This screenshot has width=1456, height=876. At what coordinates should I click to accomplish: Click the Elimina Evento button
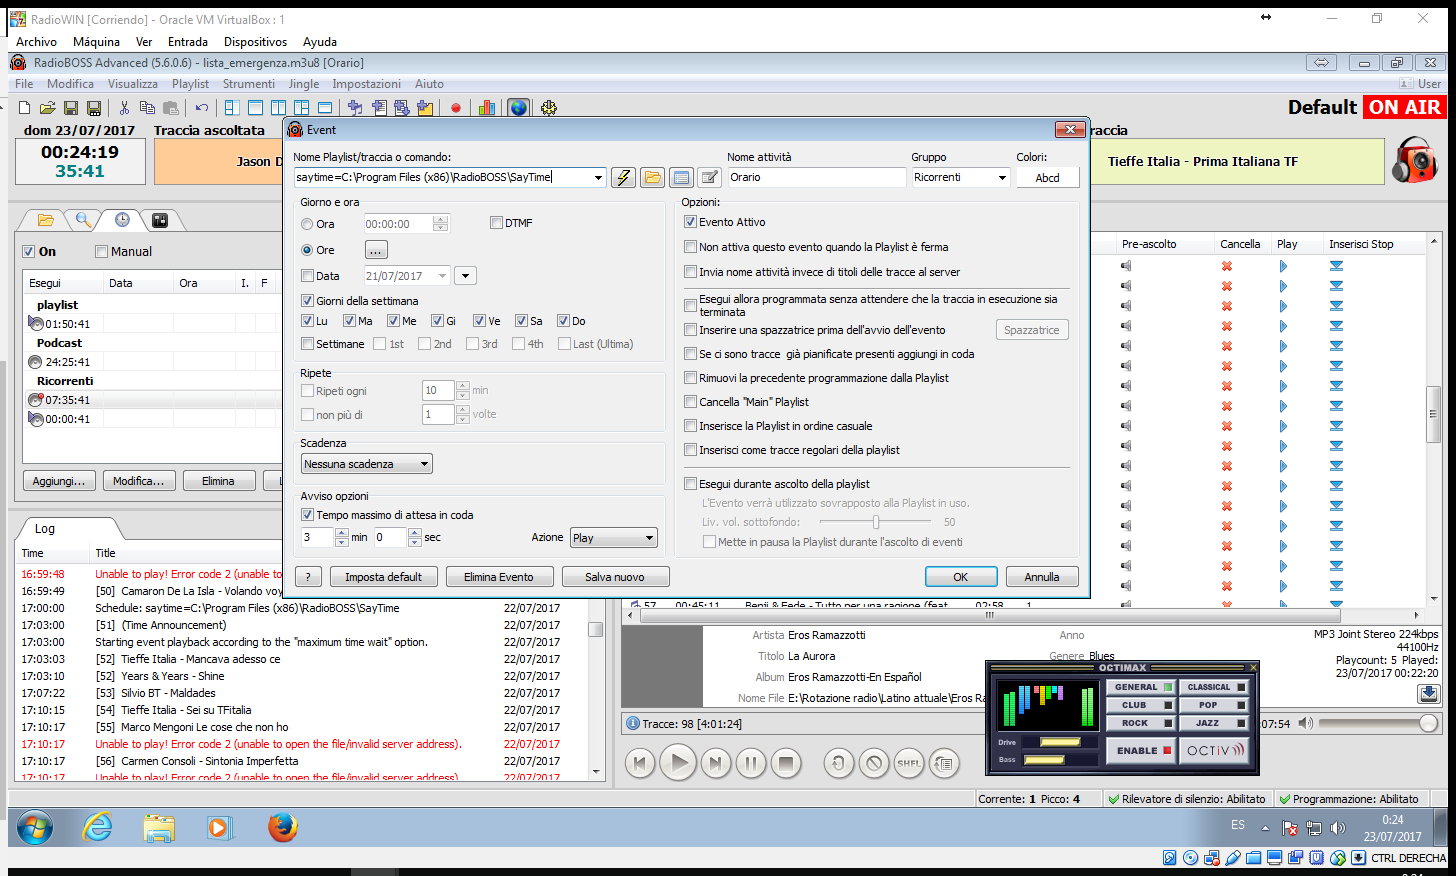[499, 577]
